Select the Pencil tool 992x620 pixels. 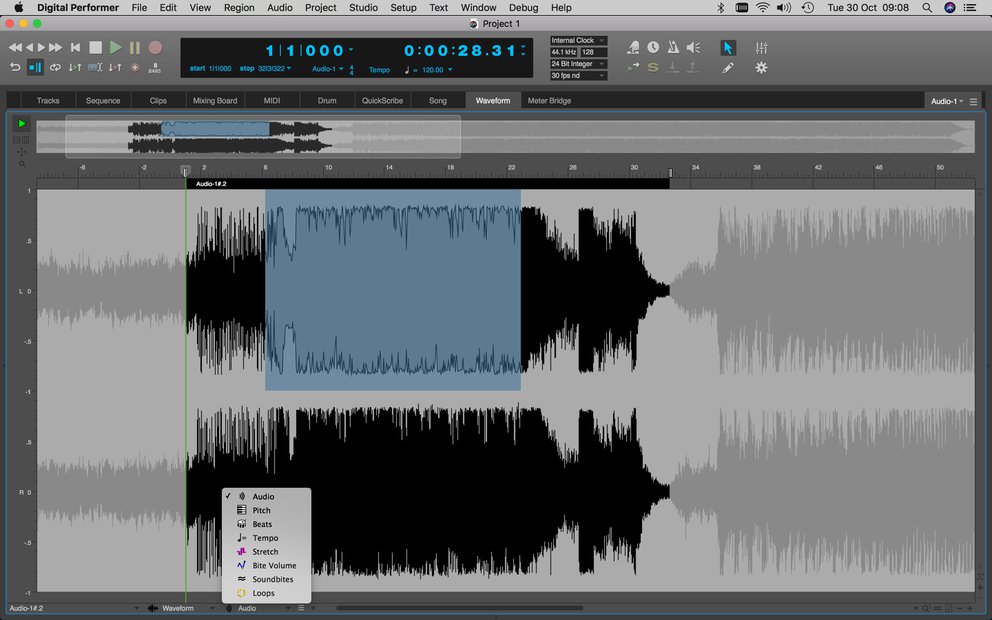point(728,68)
